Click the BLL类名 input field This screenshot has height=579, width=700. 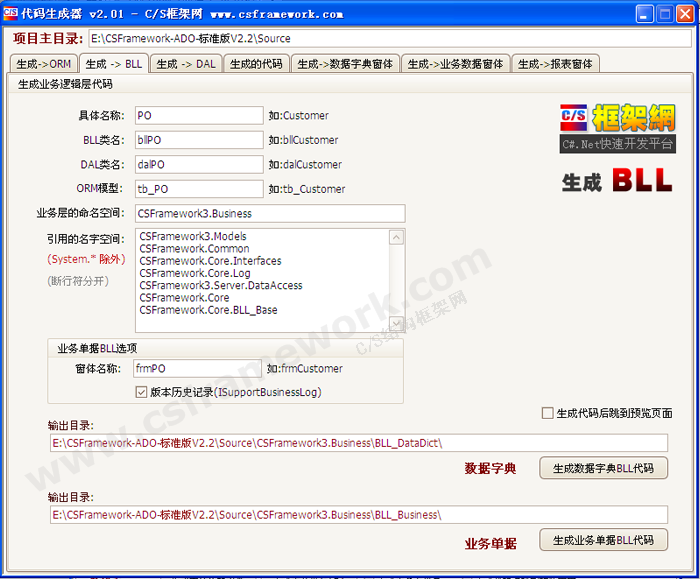(197, 140)
